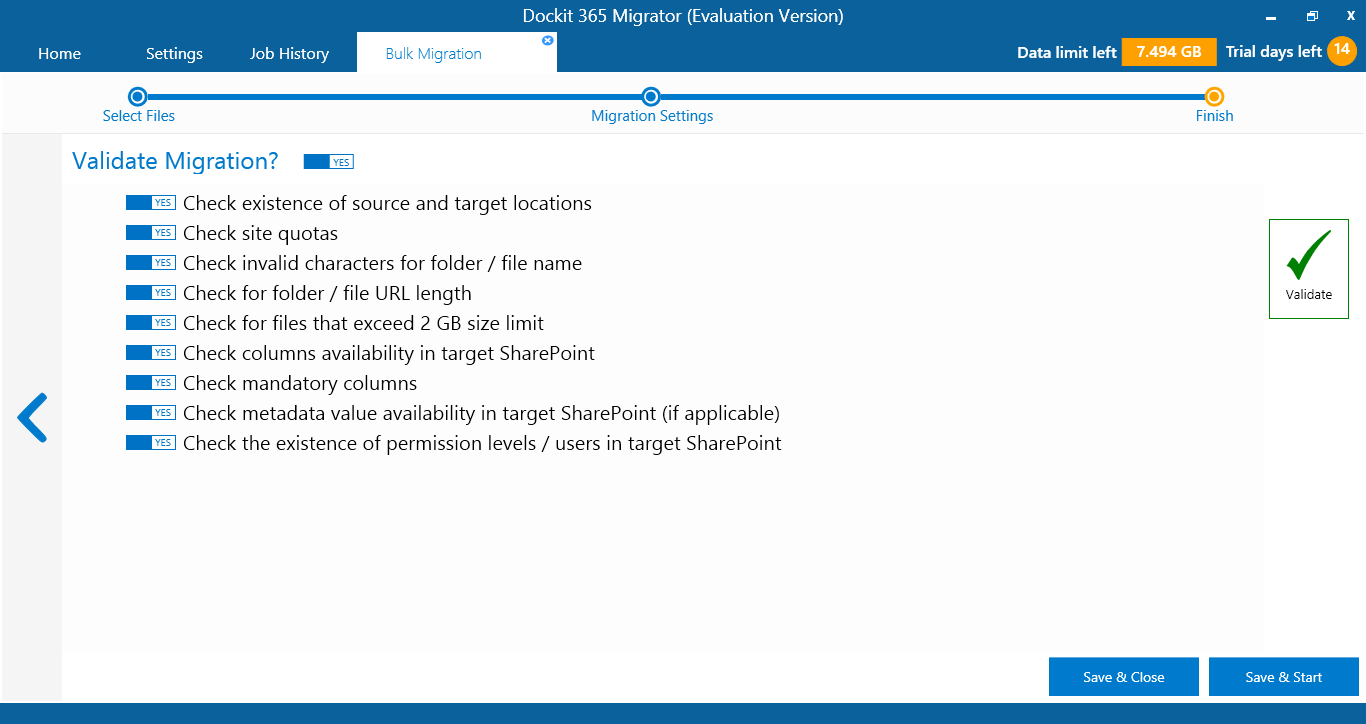Open the Home tab
This screenshot has height=724, width=1366.
(59, 54)
